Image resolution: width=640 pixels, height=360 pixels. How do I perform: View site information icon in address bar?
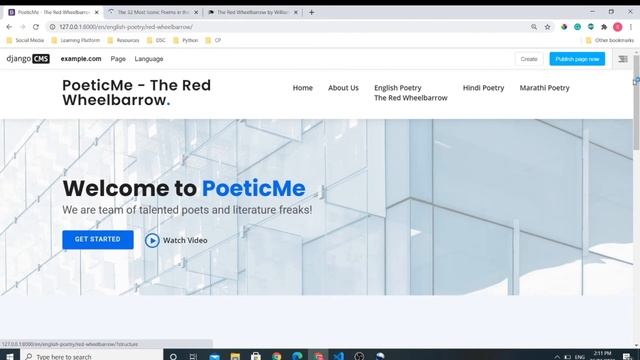(52, 27)
